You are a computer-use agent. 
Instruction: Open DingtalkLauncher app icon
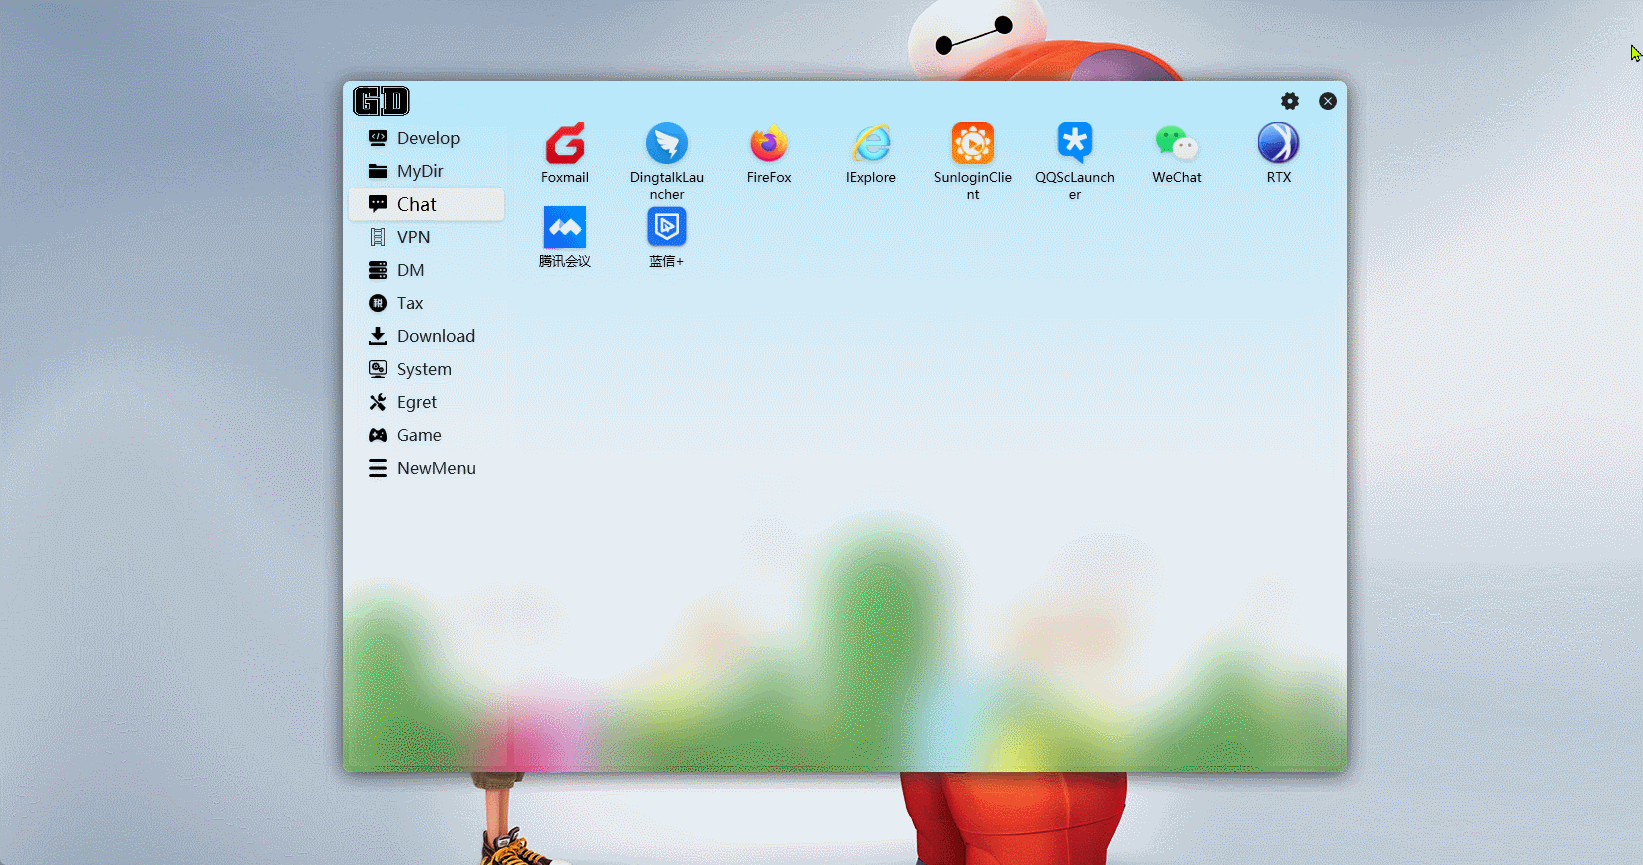[x=667, y=144]
